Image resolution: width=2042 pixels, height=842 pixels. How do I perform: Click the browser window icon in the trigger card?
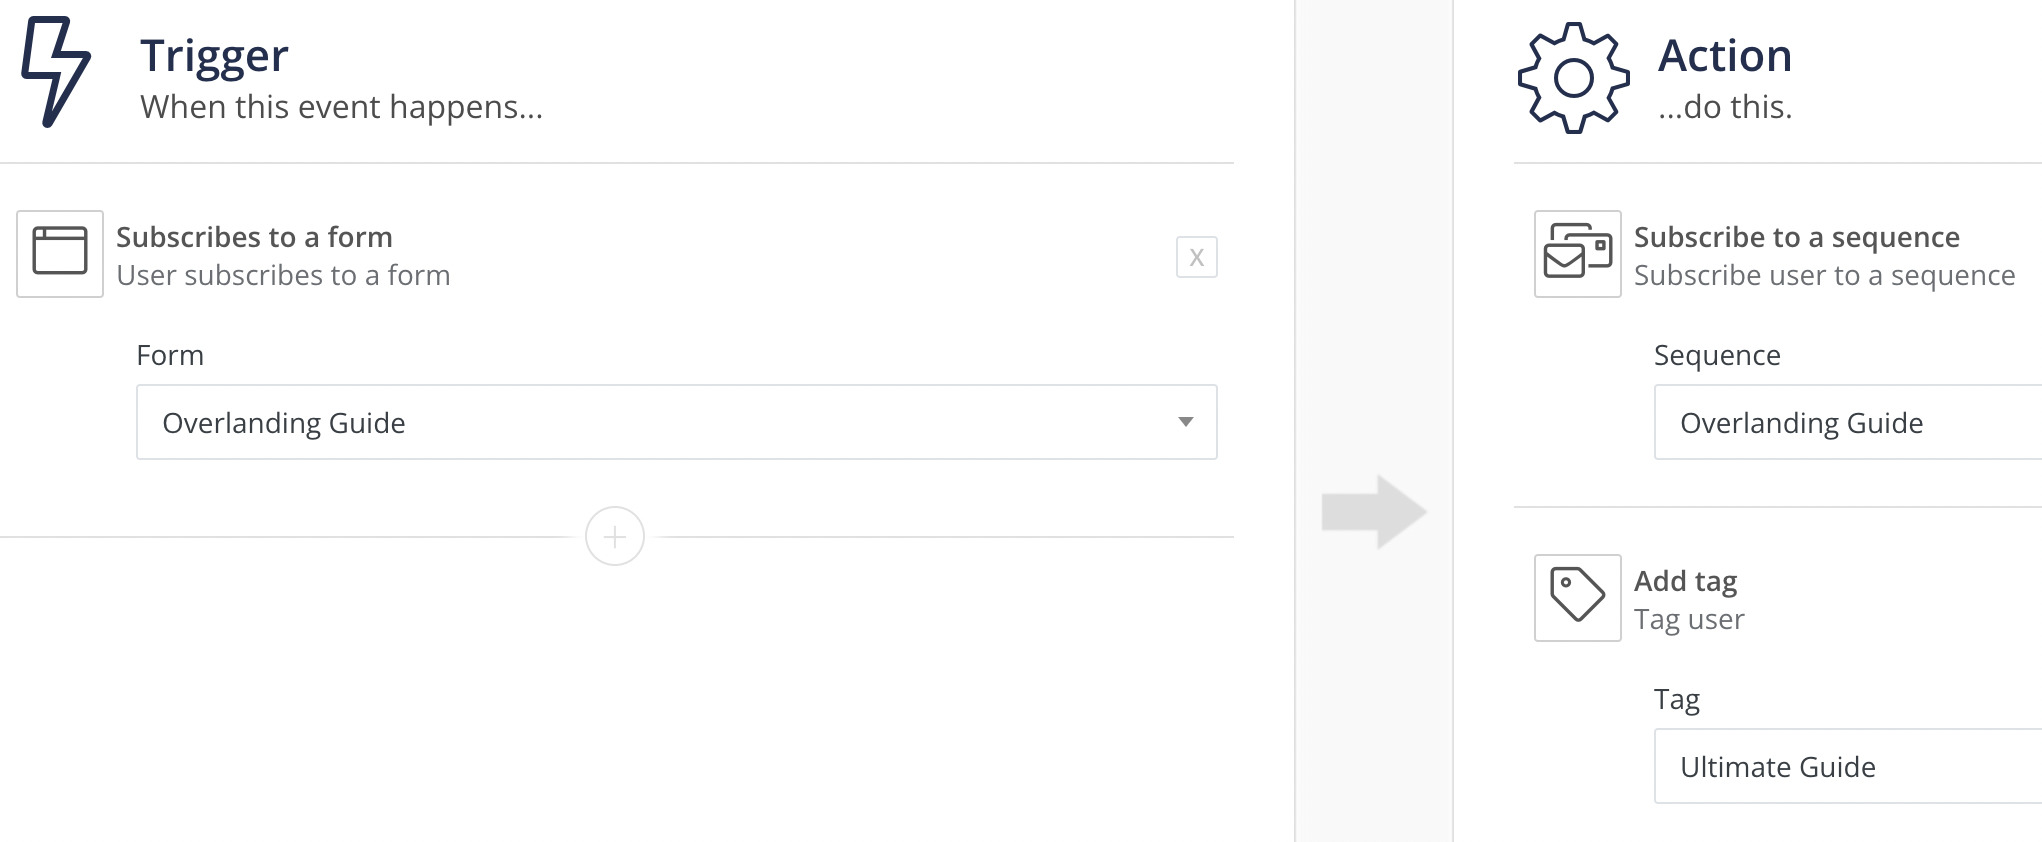tap(59, 254)
